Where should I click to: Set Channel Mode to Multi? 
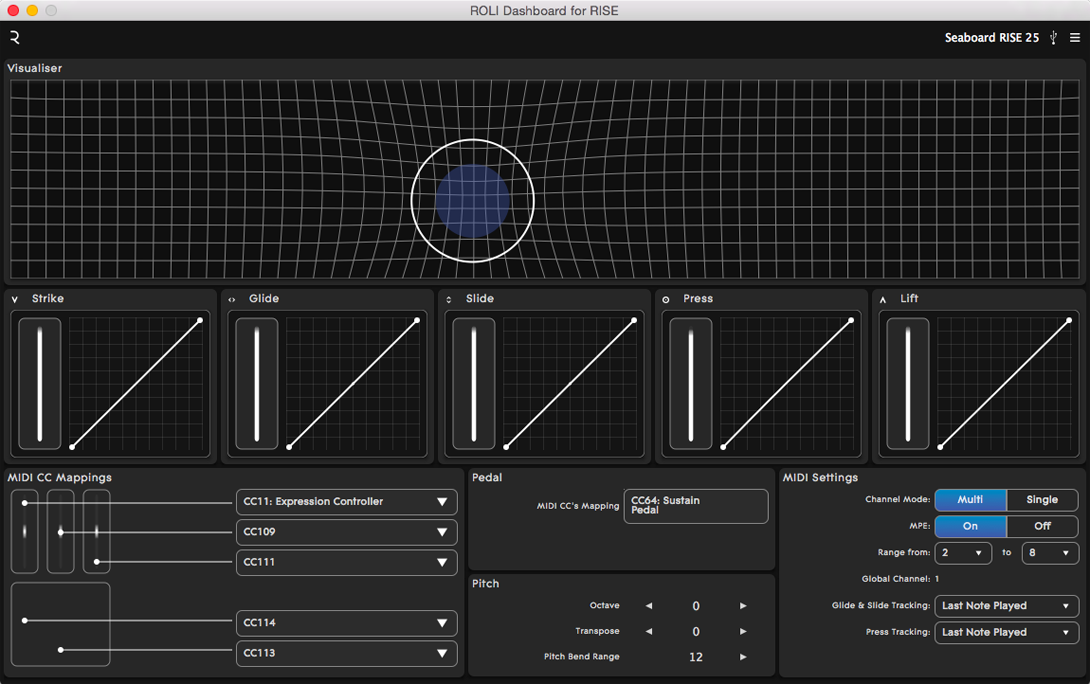(970, 500)
